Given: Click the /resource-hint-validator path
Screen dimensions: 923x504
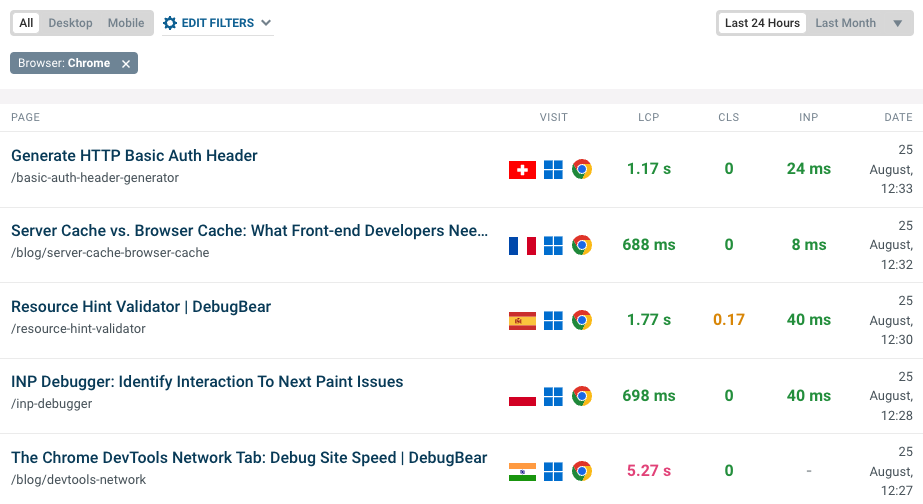Looking at the screenshot, I should (x=78, y=329).
